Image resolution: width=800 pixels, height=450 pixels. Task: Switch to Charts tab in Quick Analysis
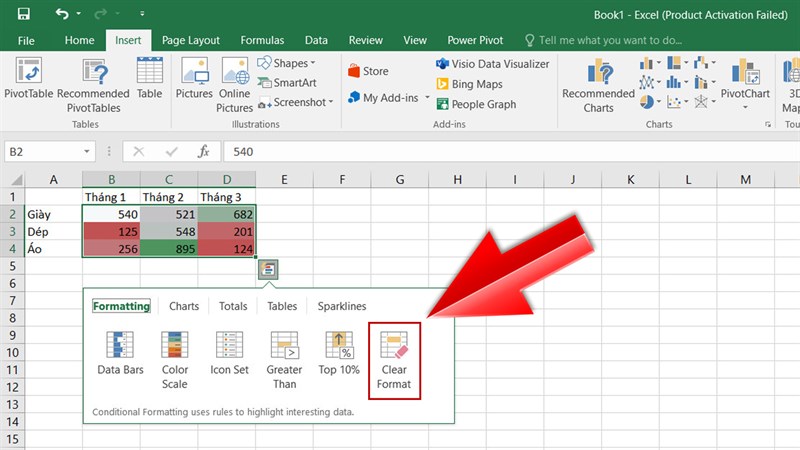pyautogui.click(x=184, y=306)
